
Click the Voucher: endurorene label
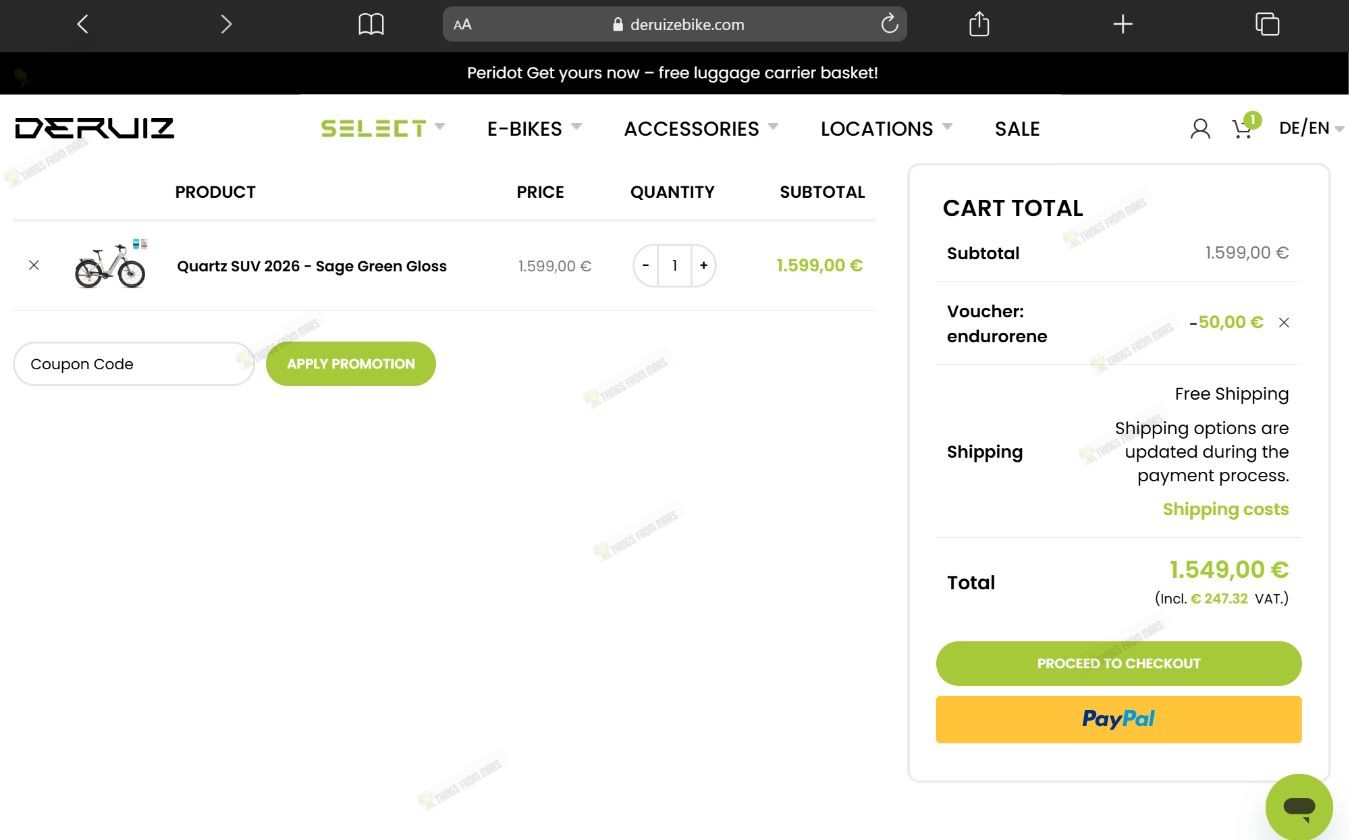(997, 324)
